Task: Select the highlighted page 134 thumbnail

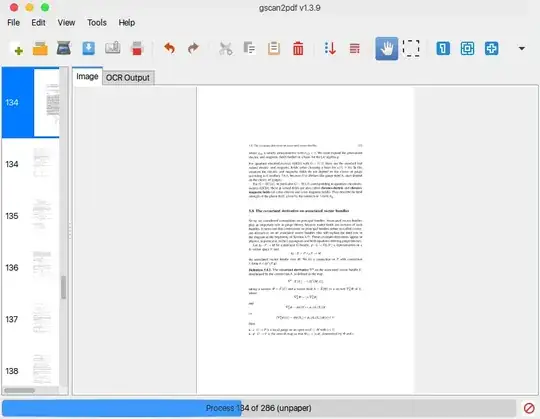Action: pyautogui.click(x=31, y=103)
